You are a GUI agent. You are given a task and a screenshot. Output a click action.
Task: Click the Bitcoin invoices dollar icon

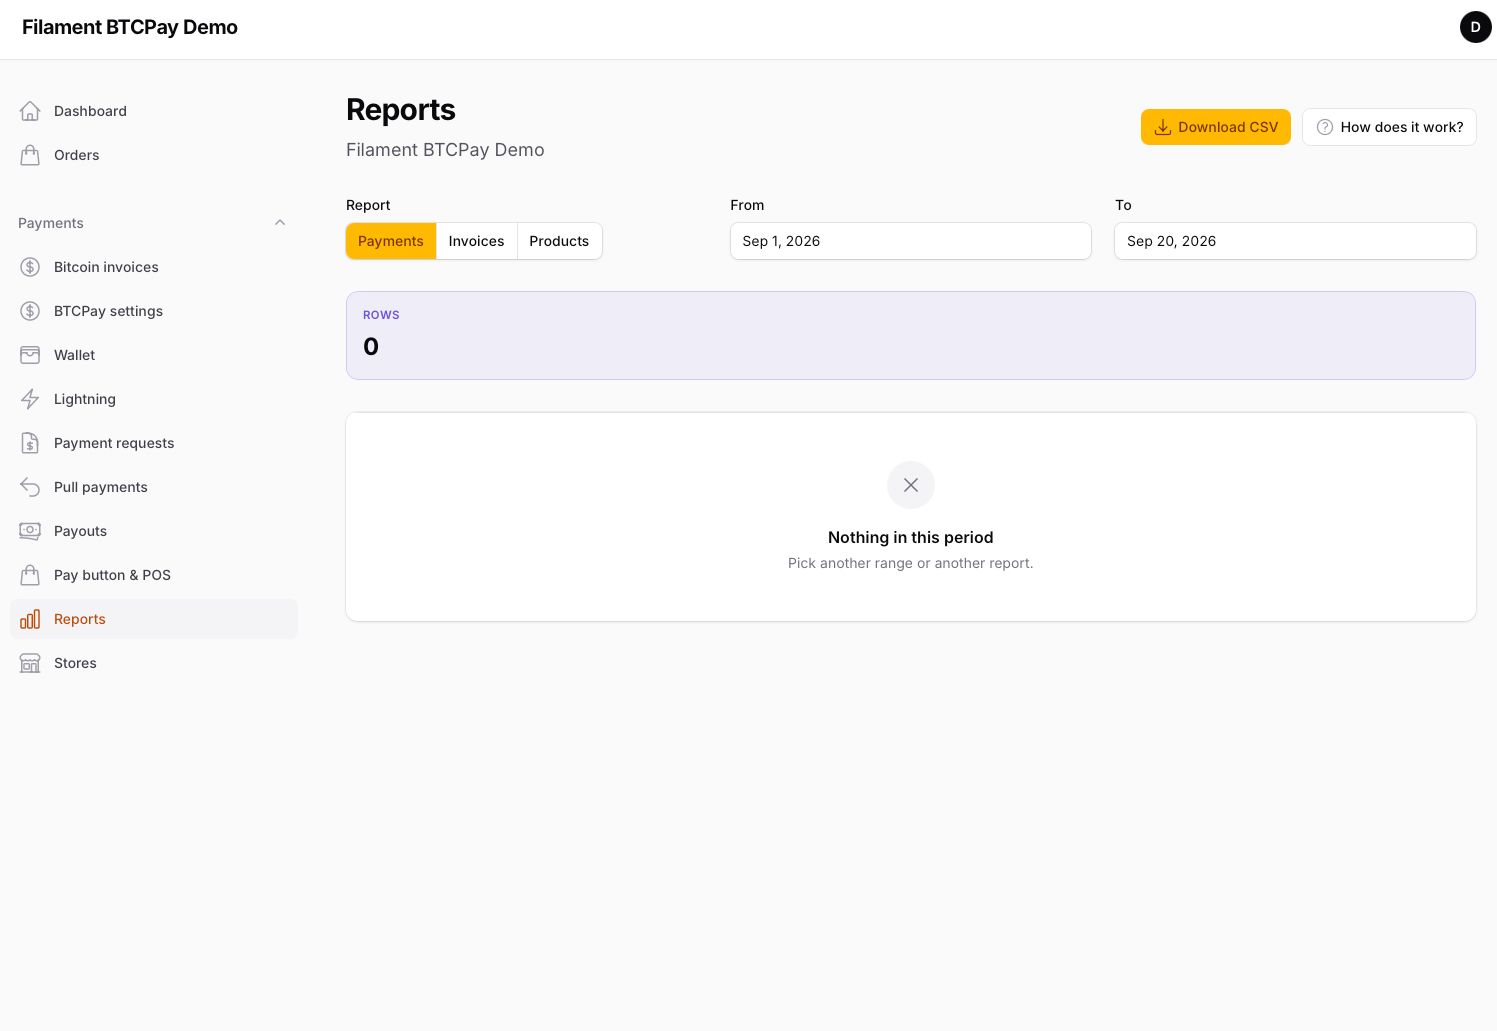[30, 267]
